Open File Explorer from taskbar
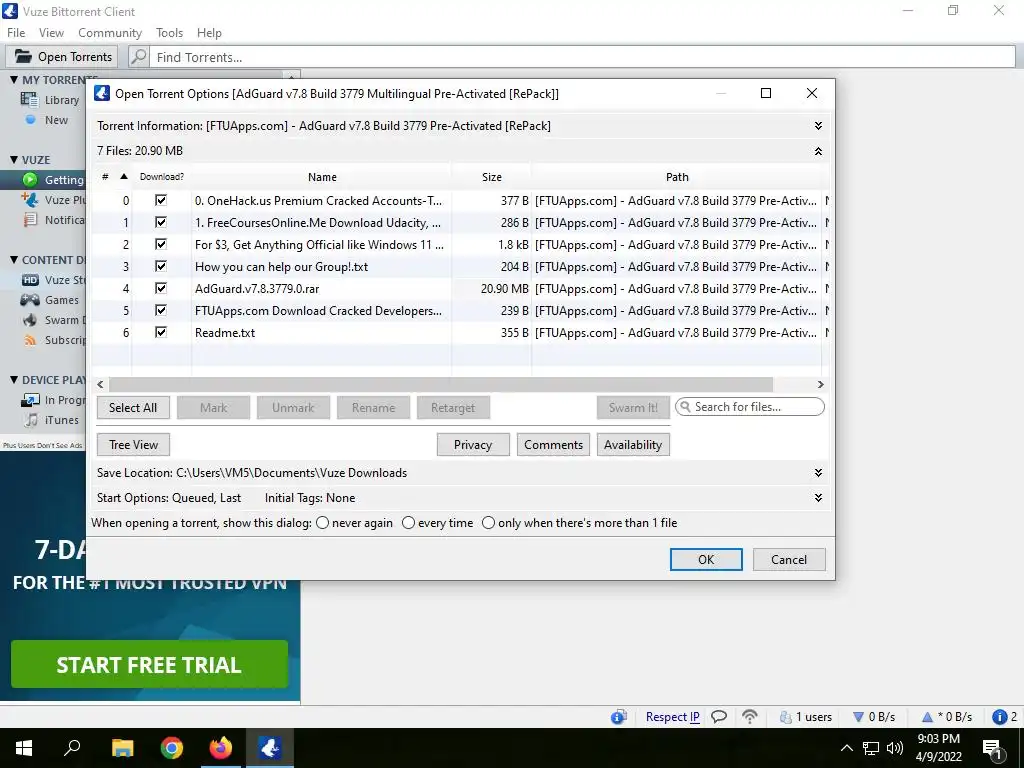 [122, 748]
